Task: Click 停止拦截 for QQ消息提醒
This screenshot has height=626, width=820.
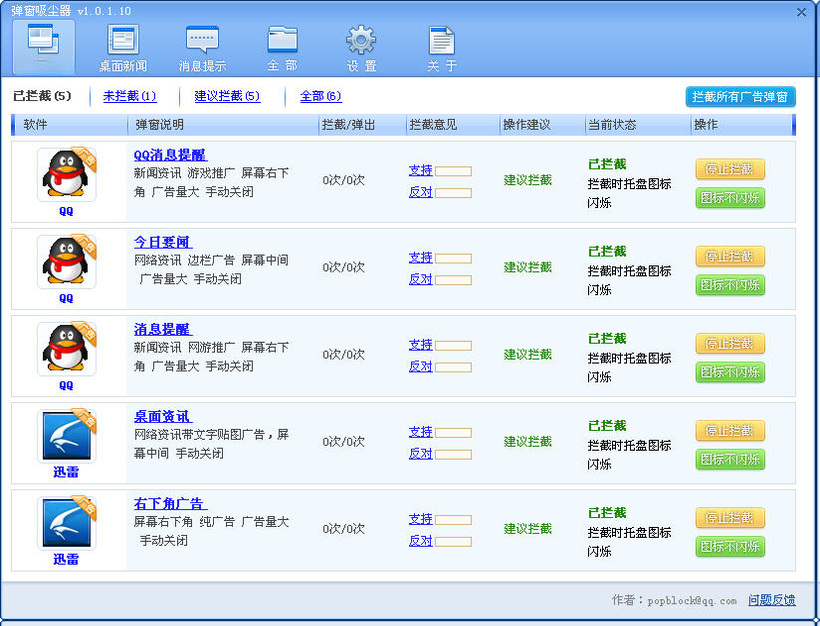Action: pyautogui.click(x=730, y=169)
